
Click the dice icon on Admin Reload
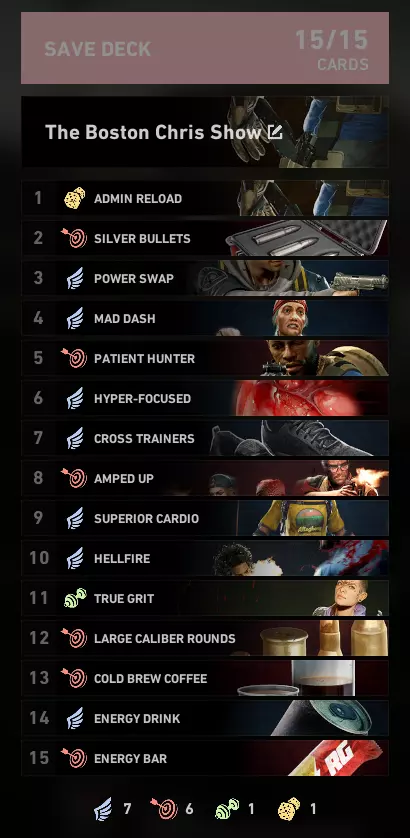coord(75,198)
